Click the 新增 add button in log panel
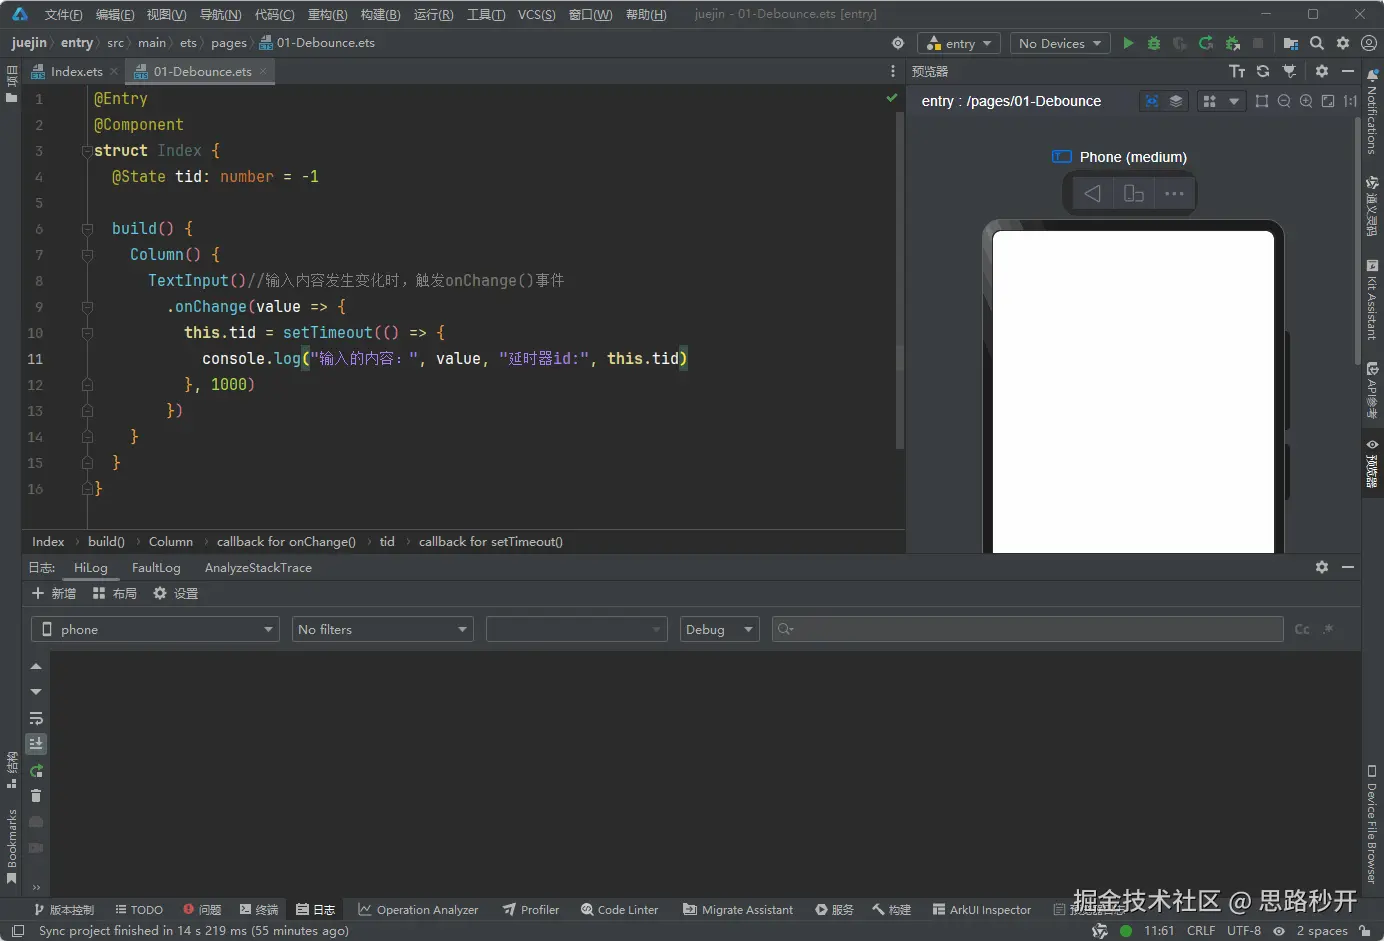 pyautogui.click(x=54, y=593)
